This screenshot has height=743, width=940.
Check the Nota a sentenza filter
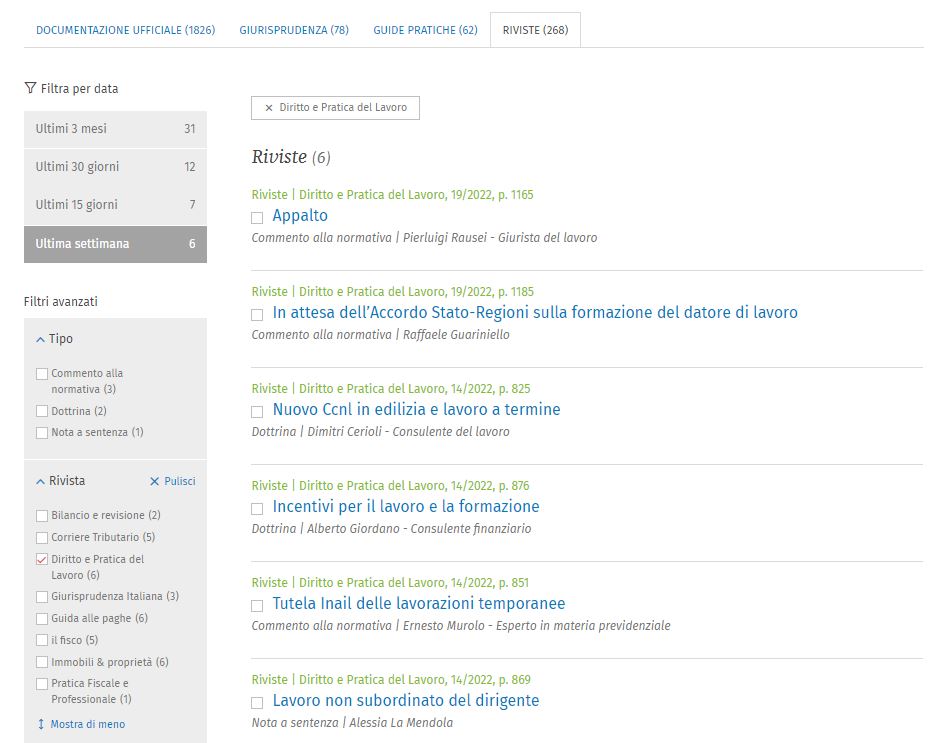42,433
